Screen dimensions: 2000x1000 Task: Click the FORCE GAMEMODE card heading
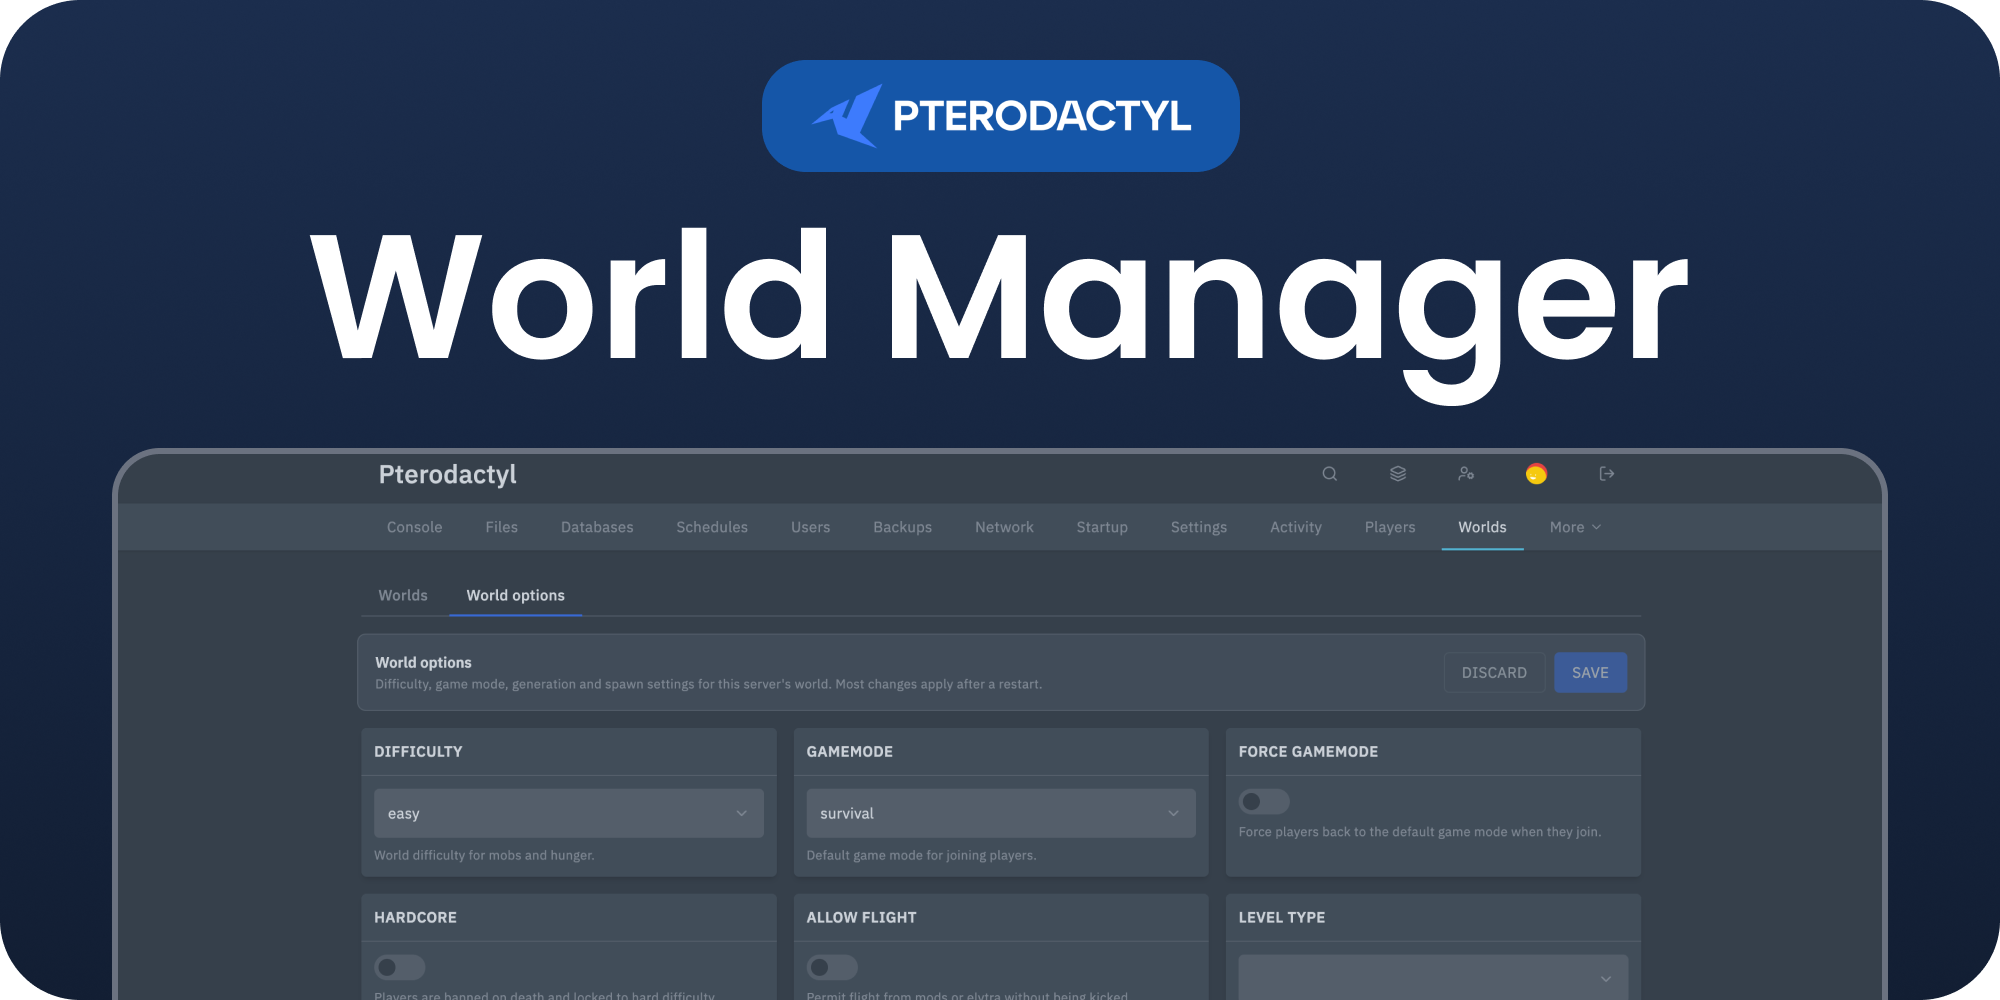1308,751
